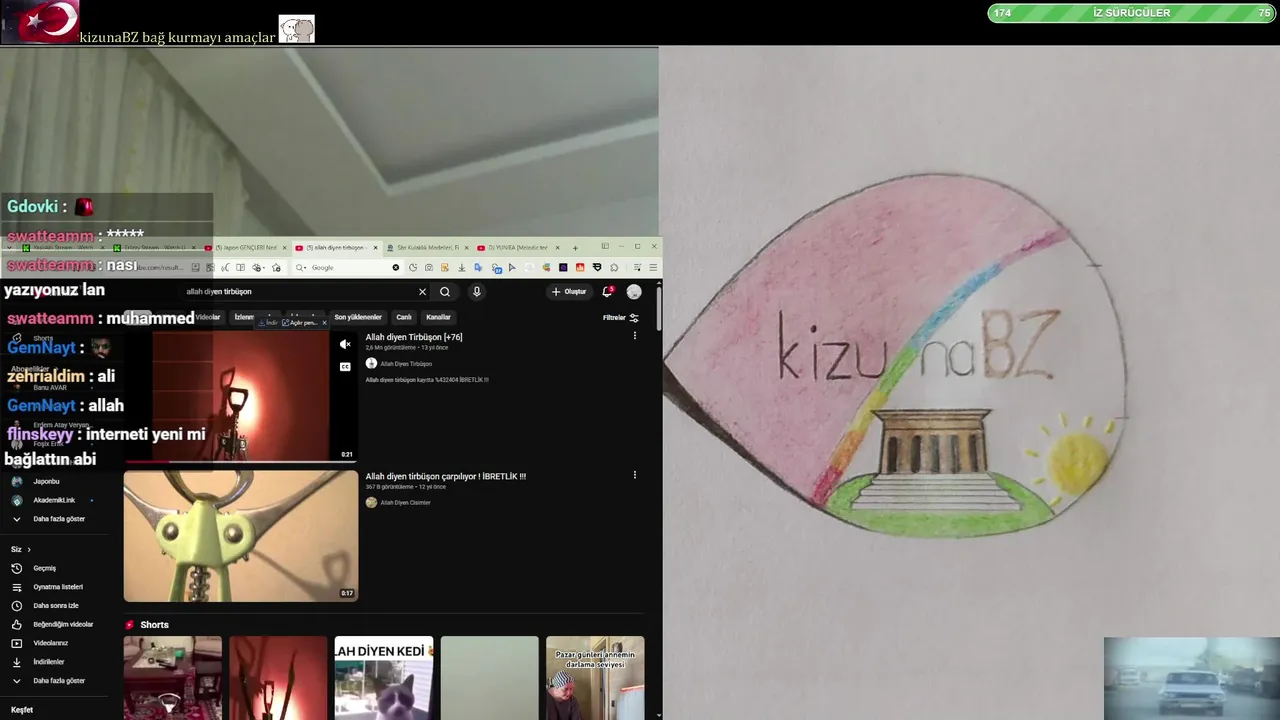
Task: Open the YouTube account avatar menu
Action: (x=634, y=292)
